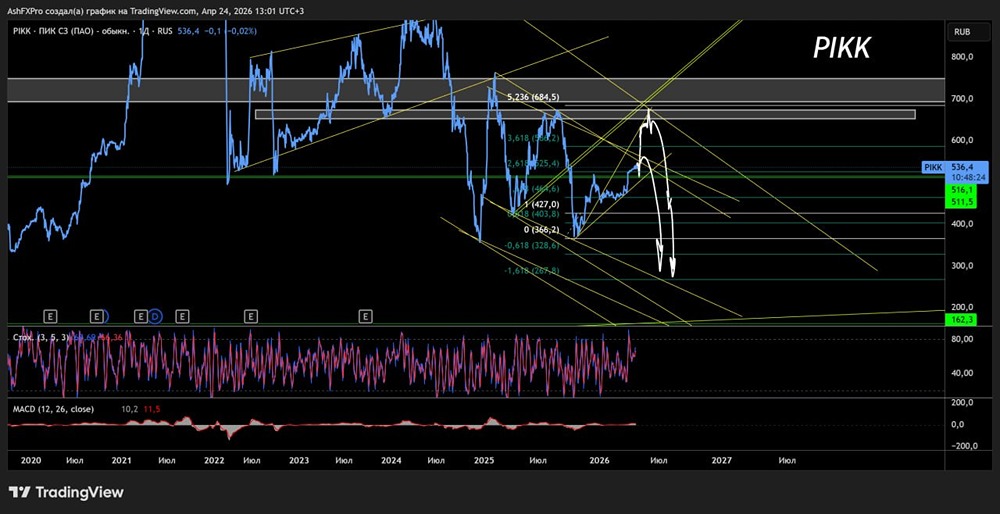Click the 2023 time axis label
1000x514 pixels.
299,460
